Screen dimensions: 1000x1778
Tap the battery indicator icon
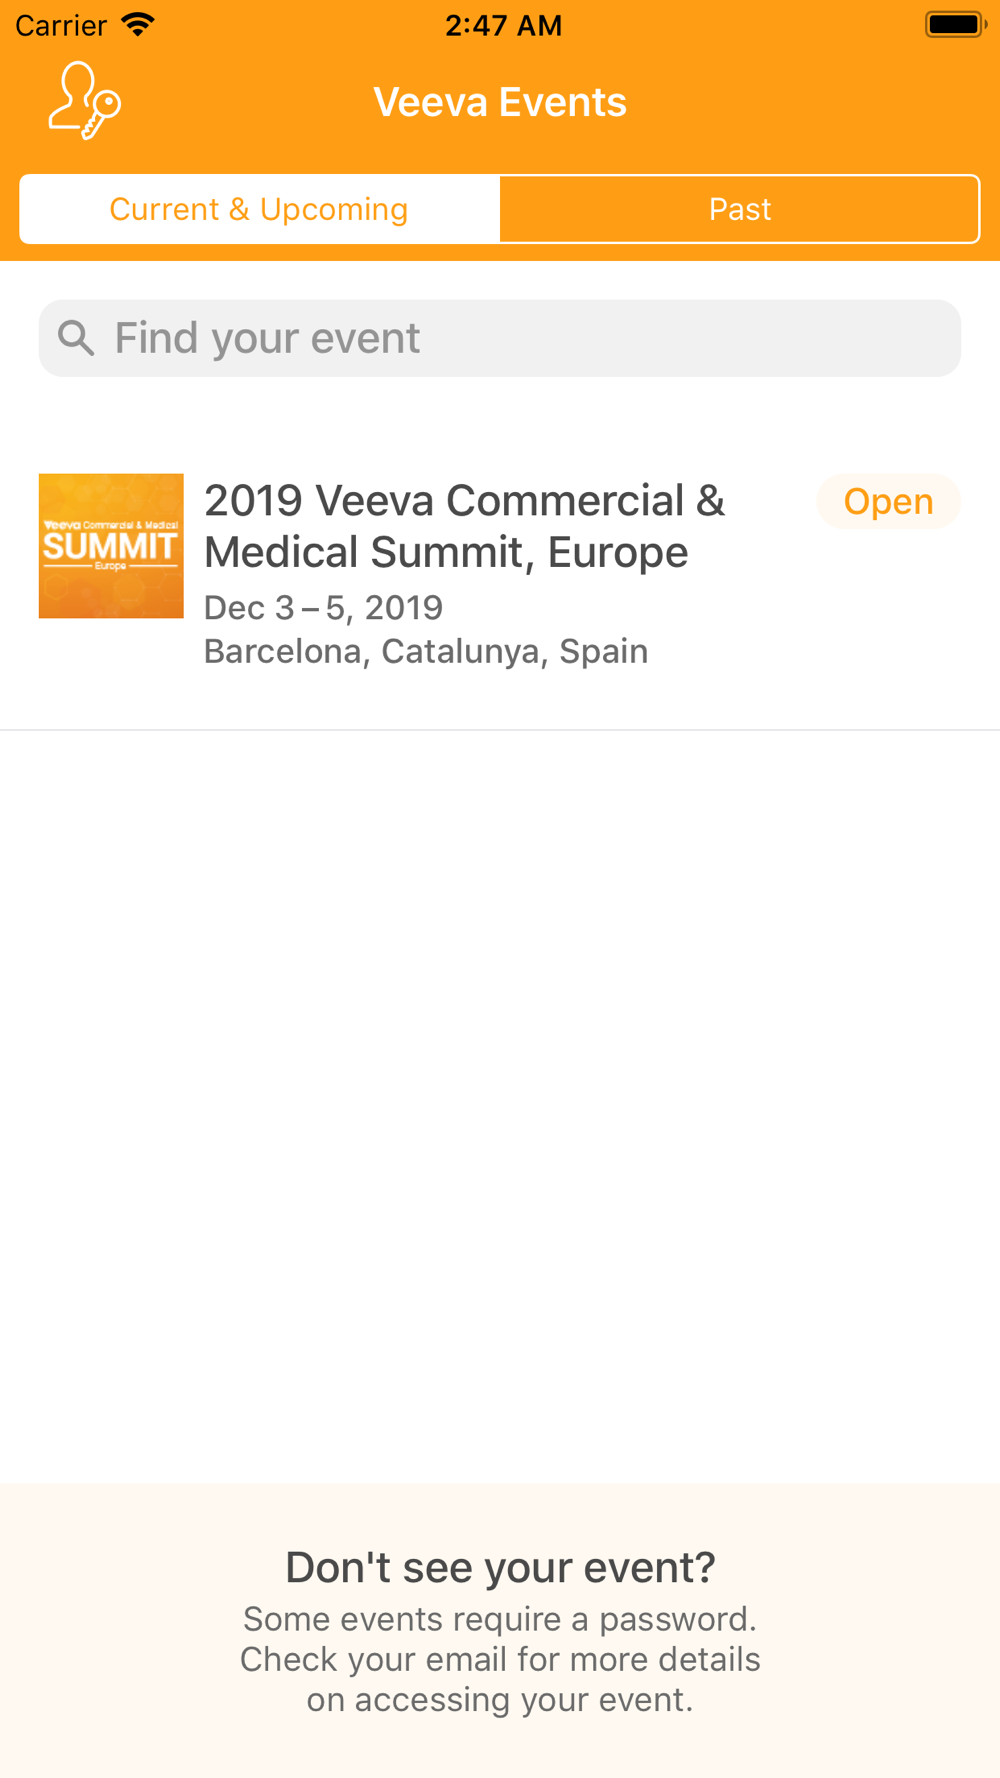point(955,24)
